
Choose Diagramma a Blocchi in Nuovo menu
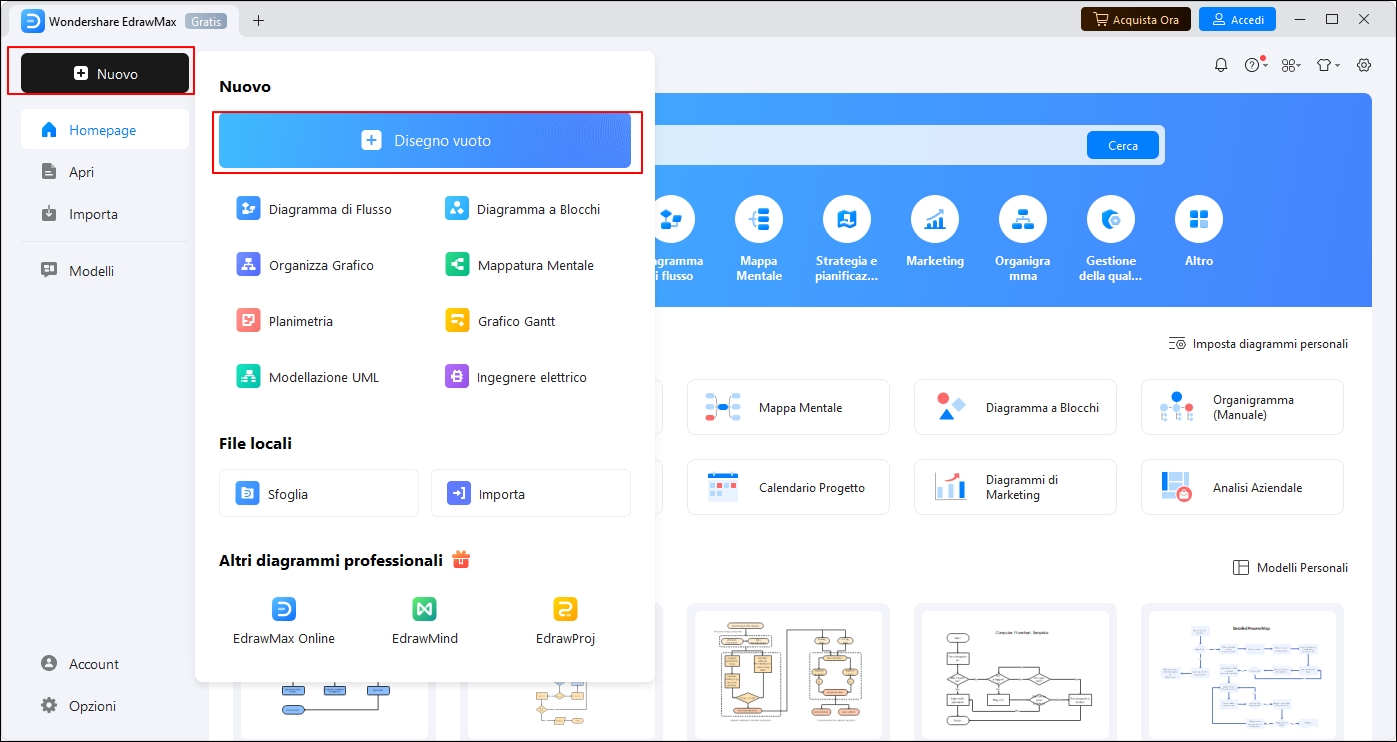coord(524,209)
